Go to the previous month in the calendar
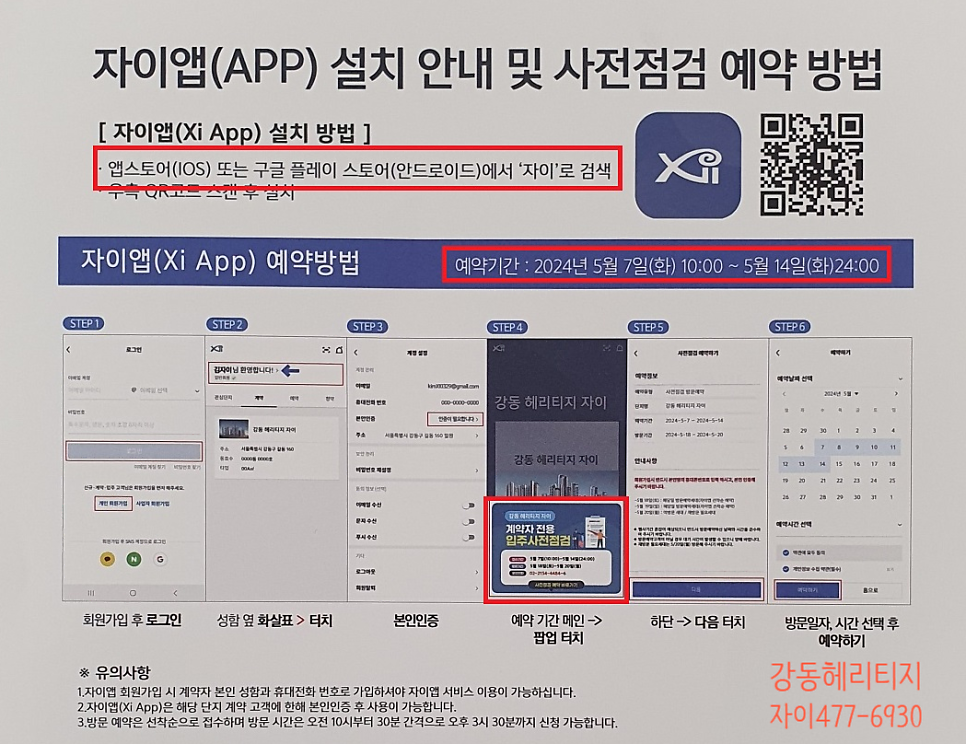Screen dimensions: 966x744 click(784, 394)
